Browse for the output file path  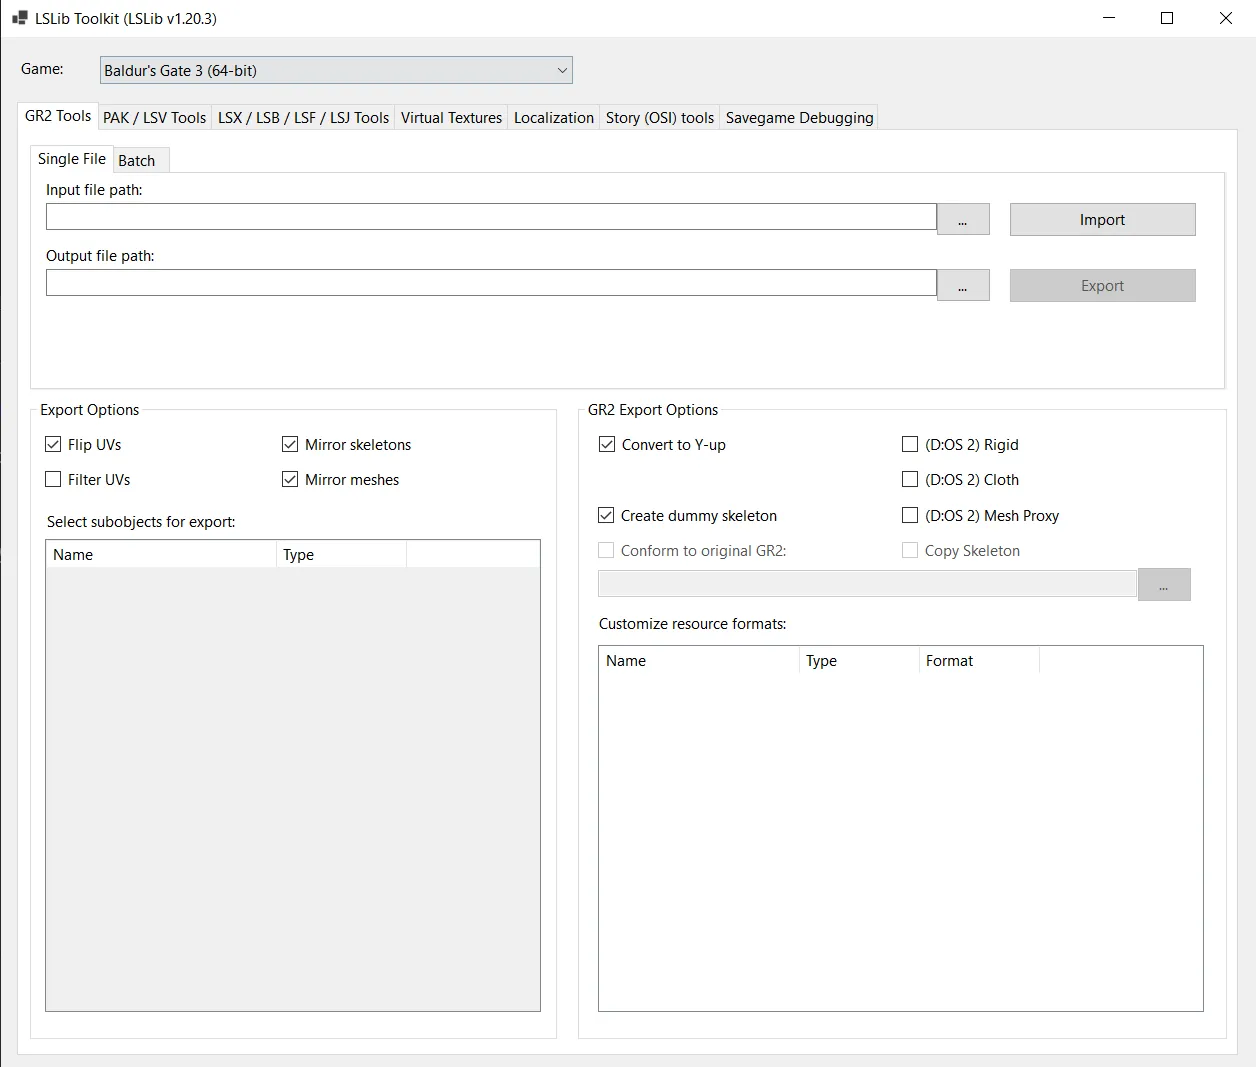point(962,286)
